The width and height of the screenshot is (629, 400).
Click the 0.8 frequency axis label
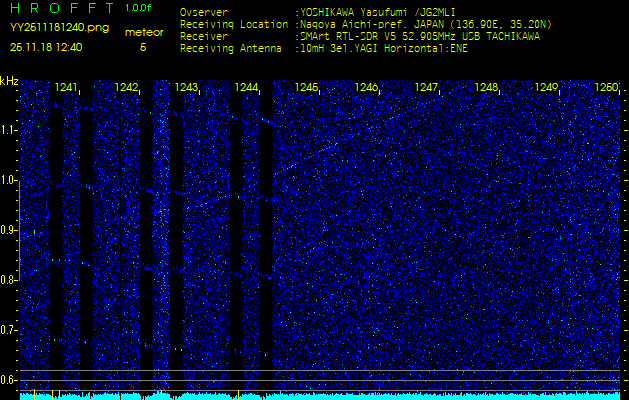coord(9,279)
